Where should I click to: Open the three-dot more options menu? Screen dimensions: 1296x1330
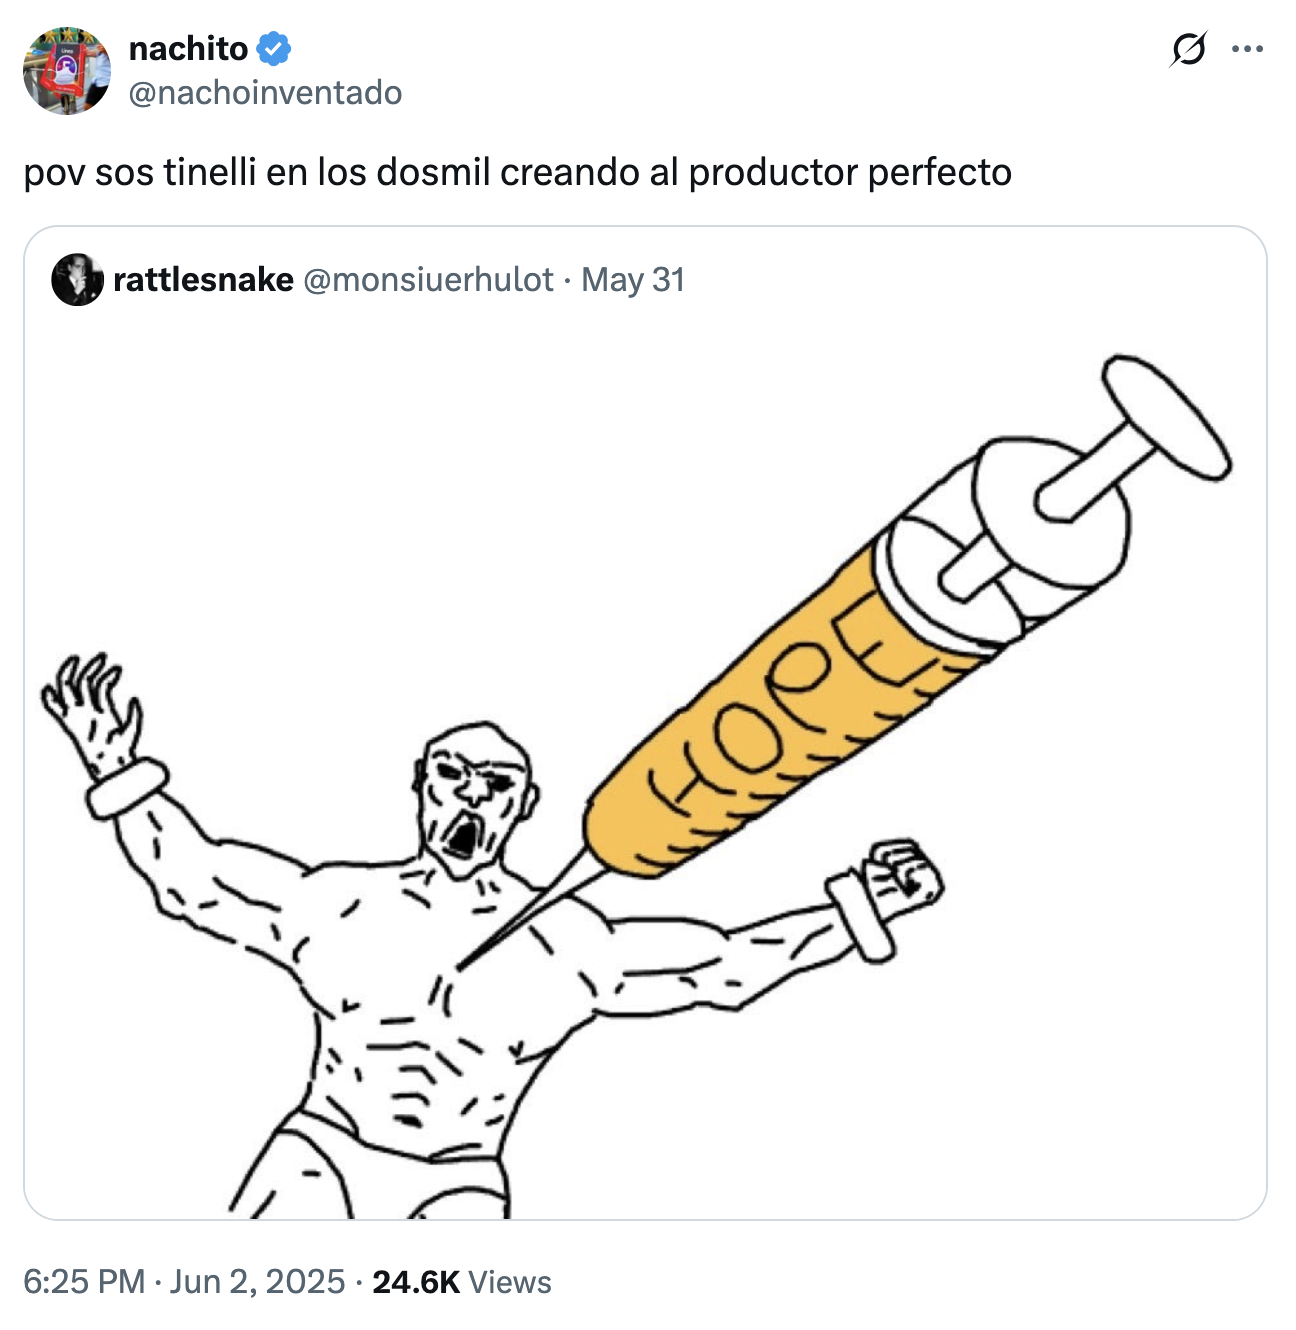1247,49
